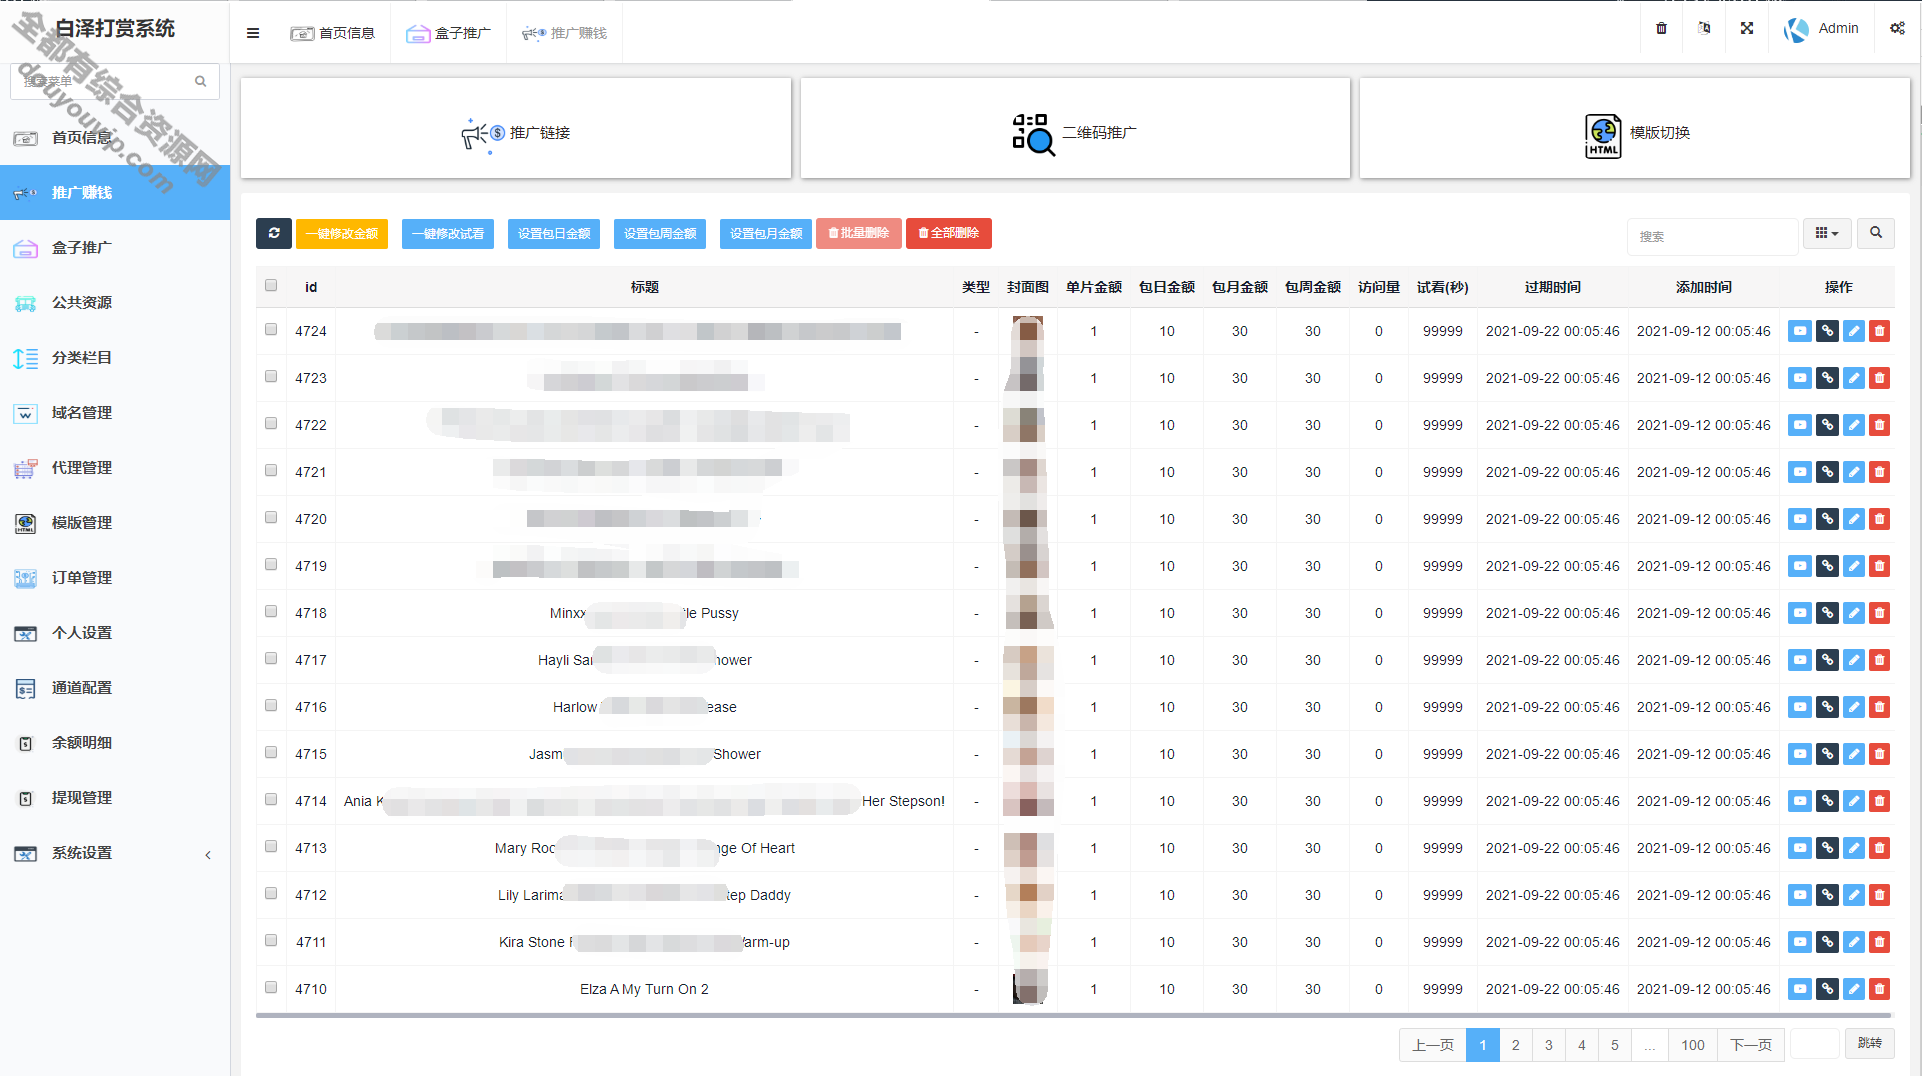1922x1076 pixels.
Task: Check the checkbox for row 4710
Action: pos(271,987)
